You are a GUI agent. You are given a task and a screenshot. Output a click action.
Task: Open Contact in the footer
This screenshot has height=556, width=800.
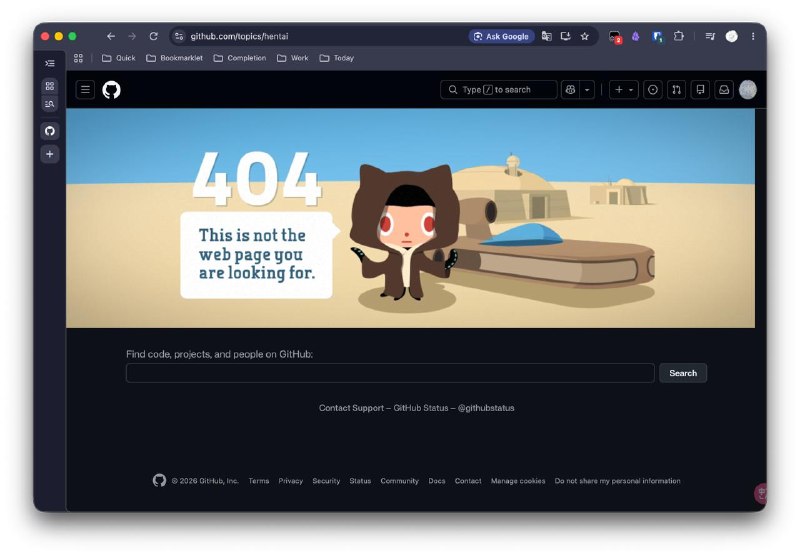(x=468, y=481)
